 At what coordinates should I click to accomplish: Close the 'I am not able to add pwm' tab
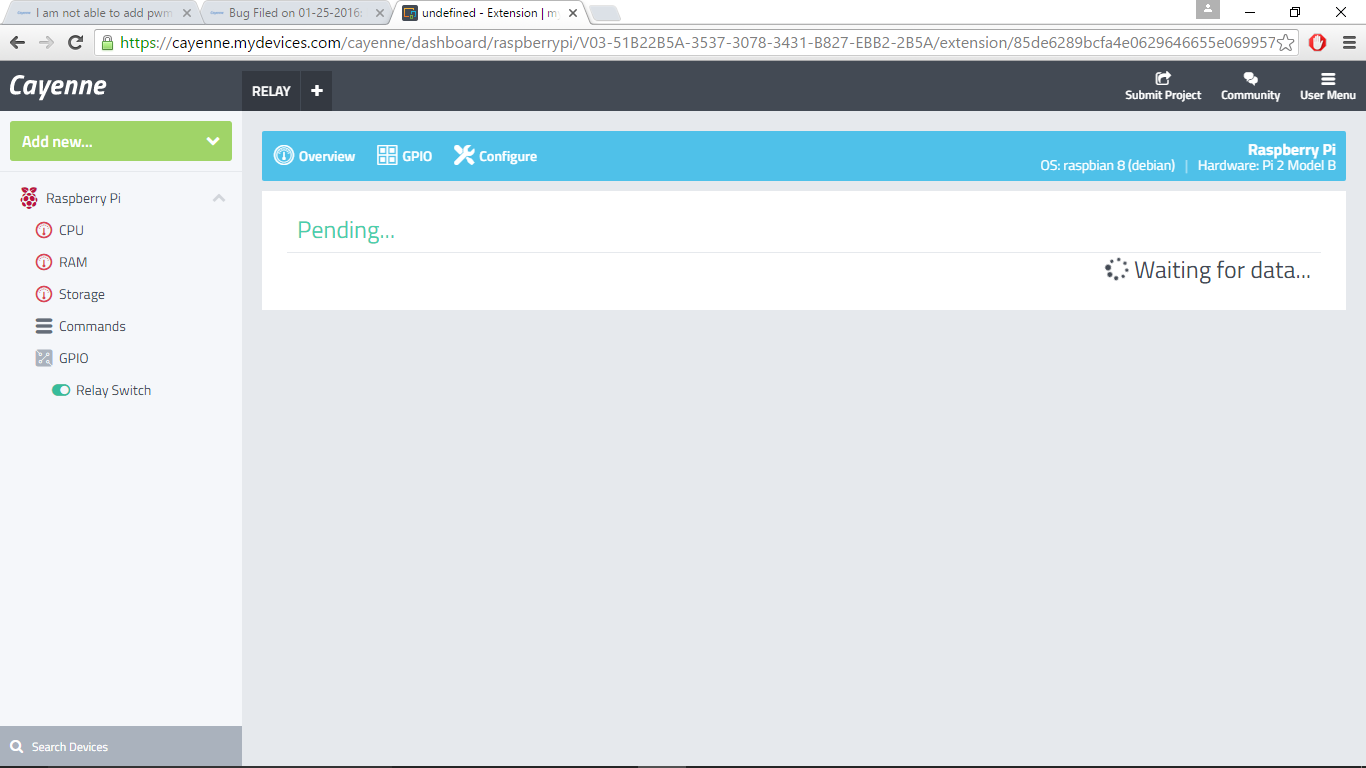pos(186,13)
